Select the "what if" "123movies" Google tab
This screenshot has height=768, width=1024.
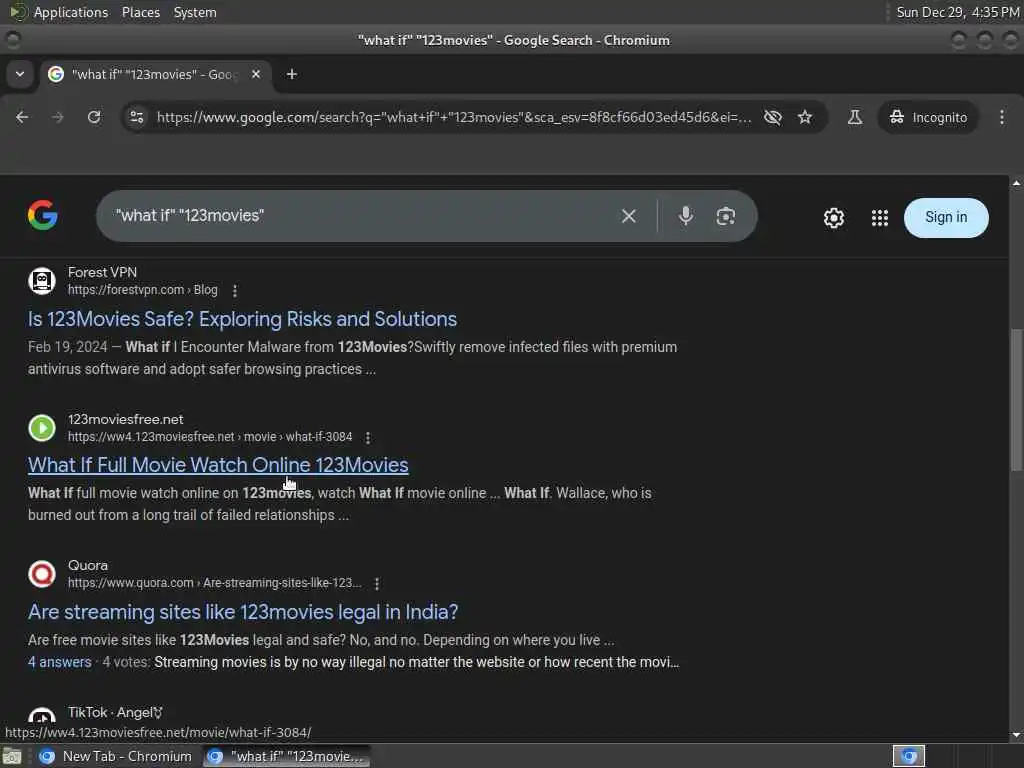(x=155, y=74)
